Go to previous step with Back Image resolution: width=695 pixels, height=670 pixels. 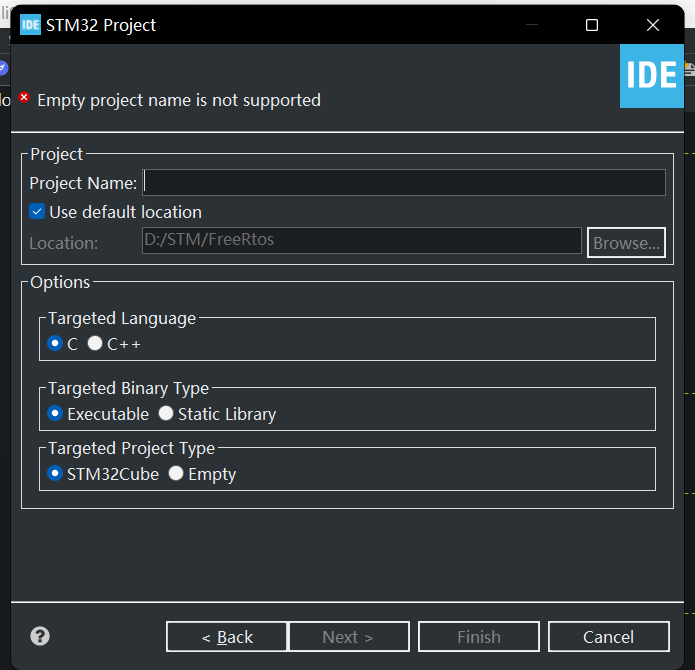(227, 637)
